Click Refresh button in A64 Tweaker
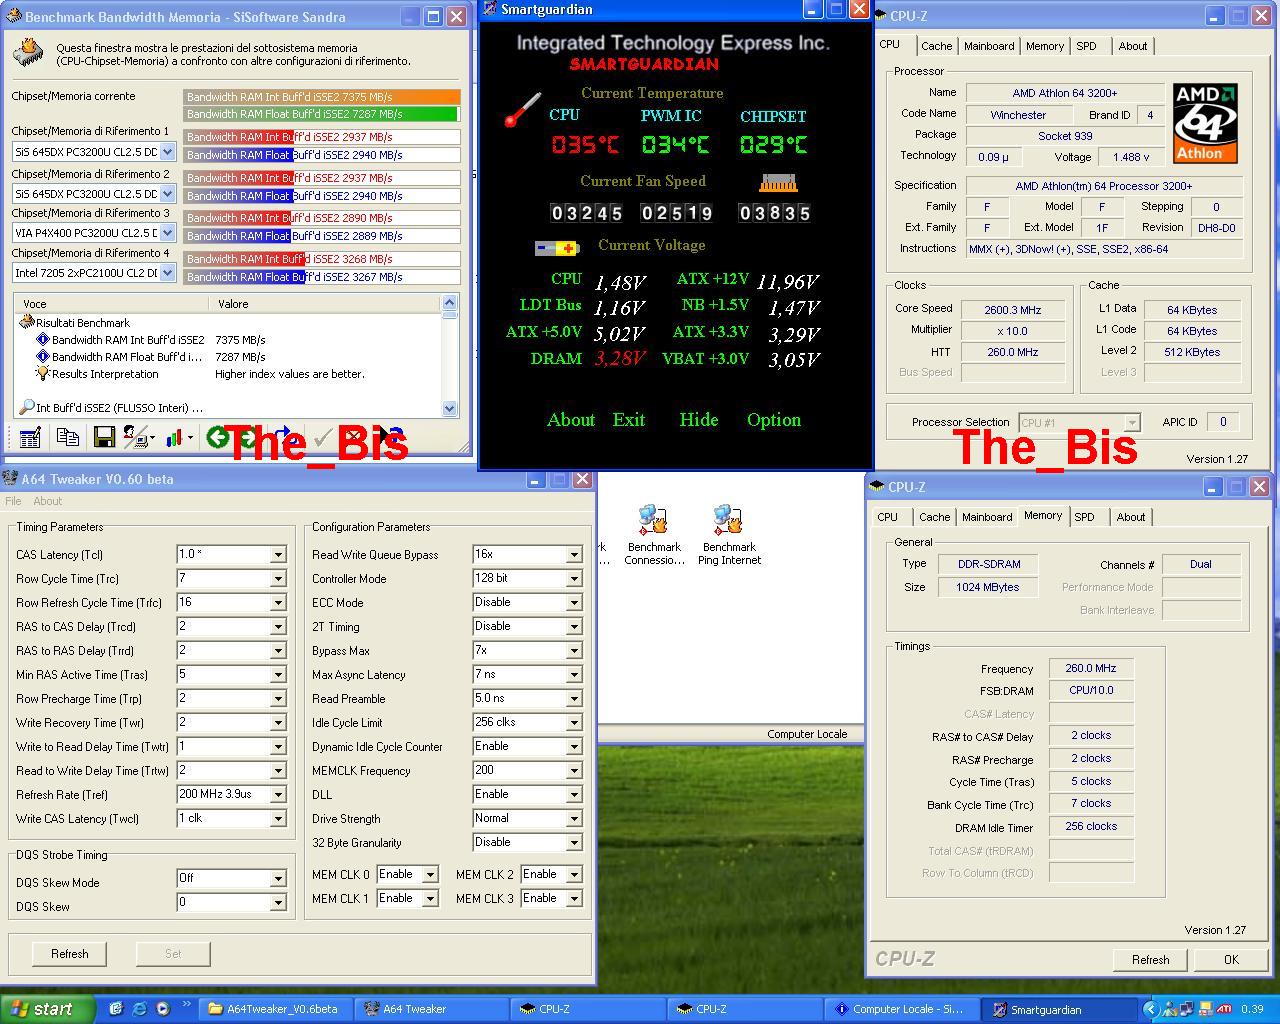This screenshot has height=1024, width=1280. pos(70,954)
